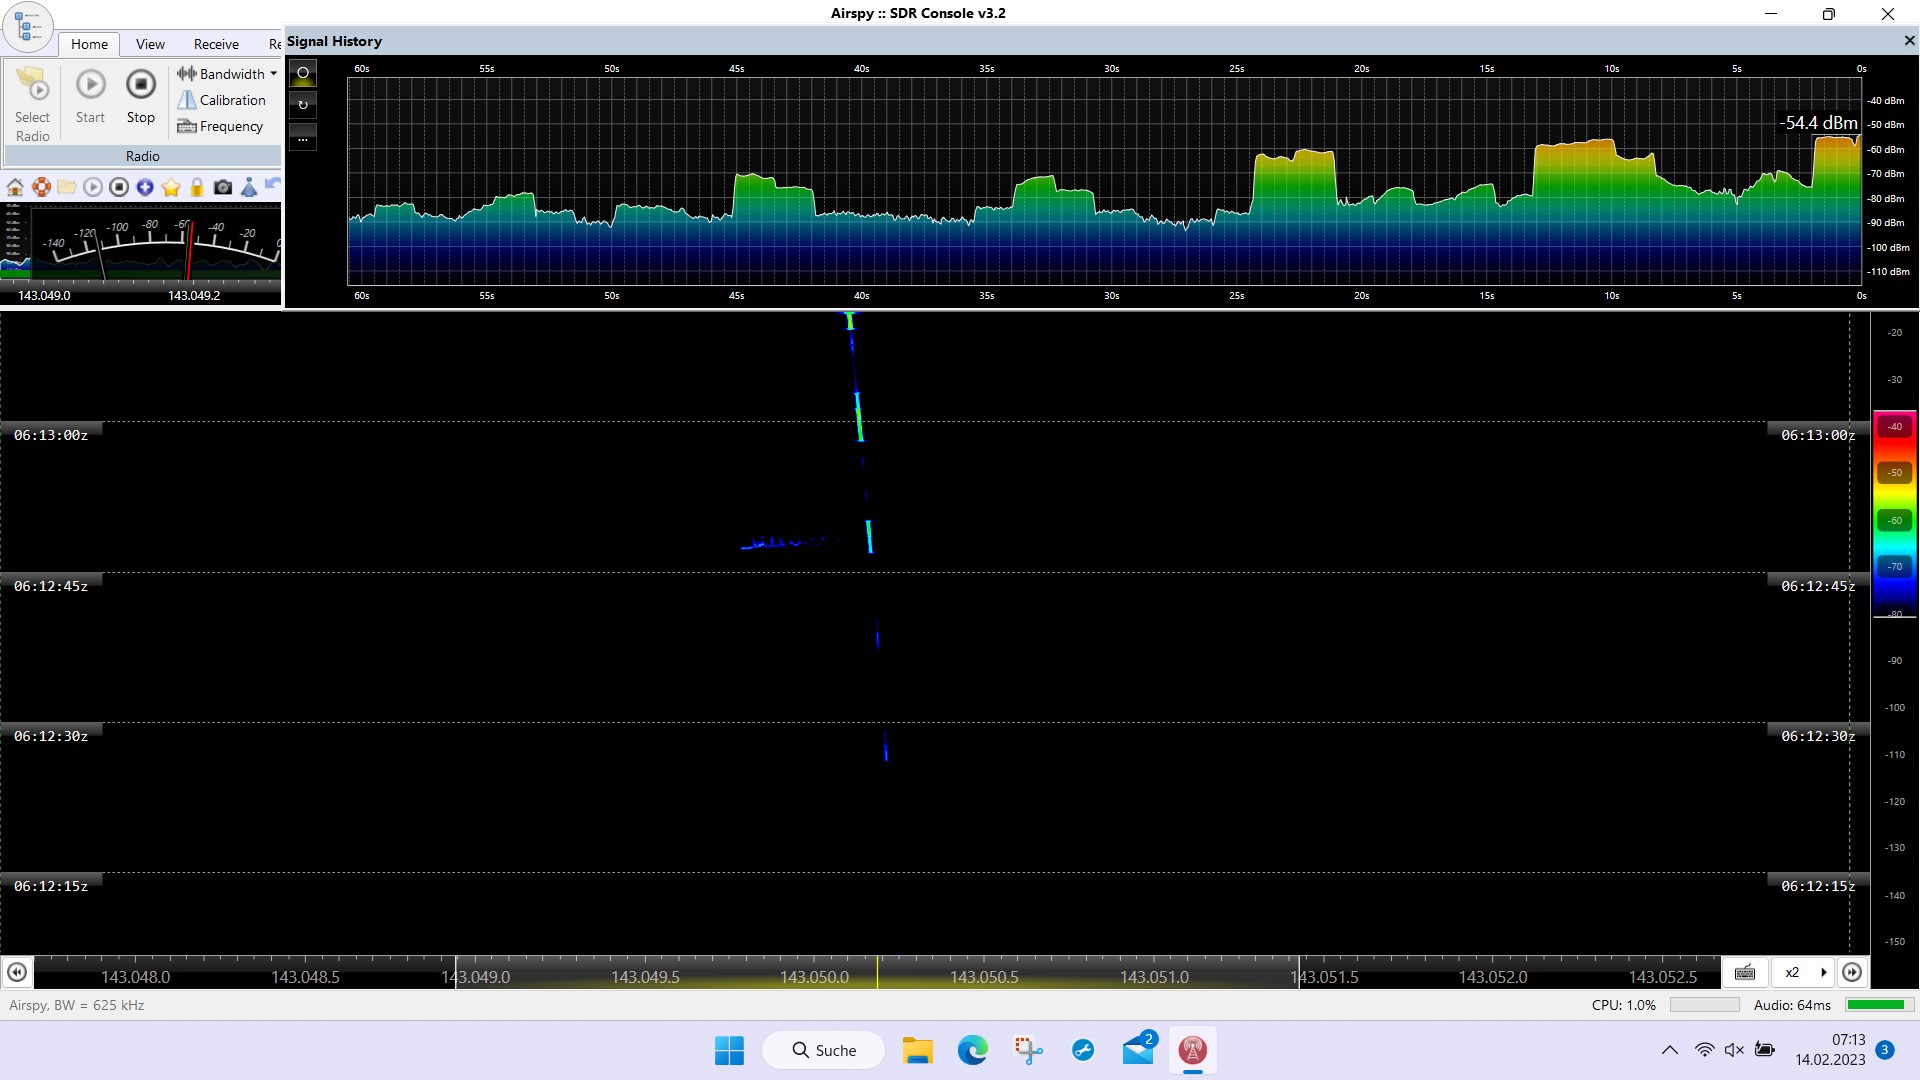The width and height of the screenshot is (1920, 1080).
Task: Click the yellow tuned-frequency marker line
Action: (x=878, y=972)
